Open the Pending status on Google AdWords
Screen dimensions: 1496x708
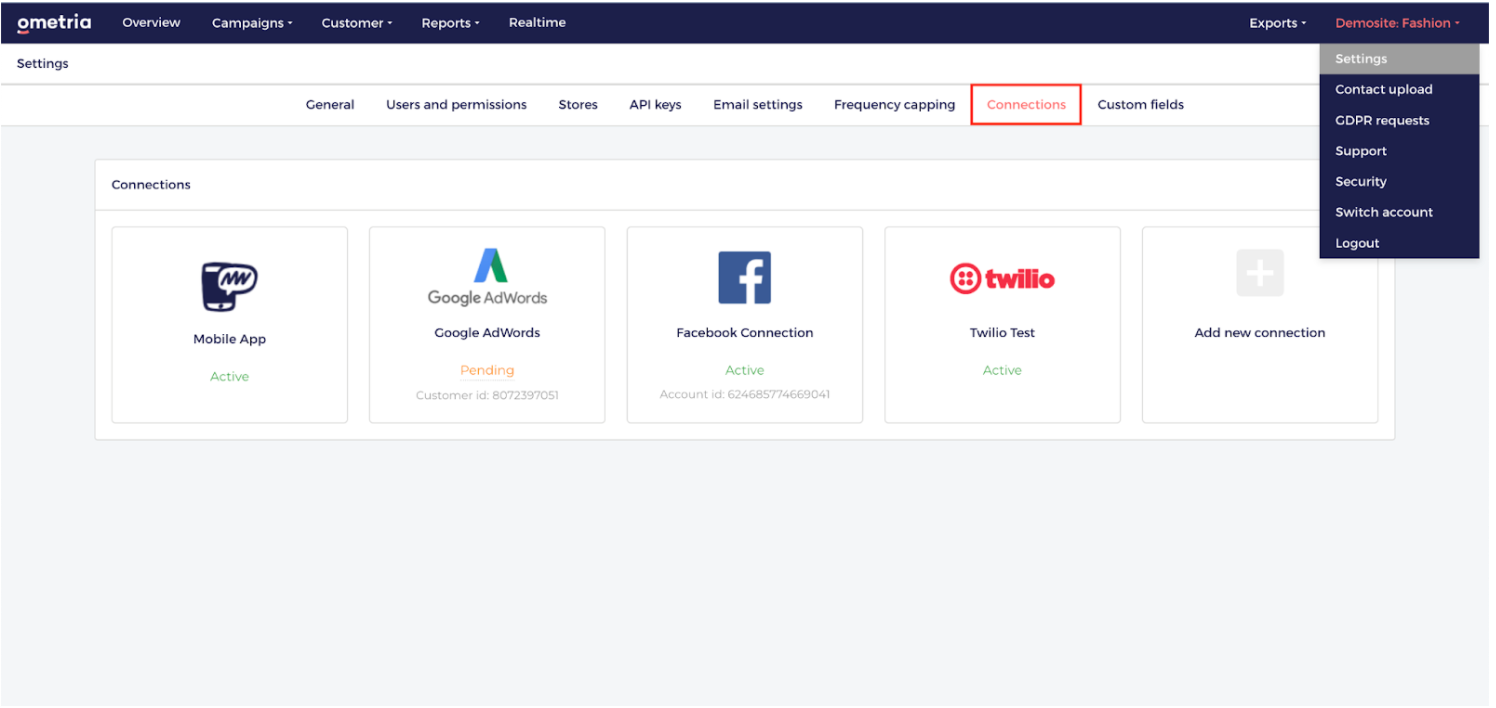coord(487,369)
